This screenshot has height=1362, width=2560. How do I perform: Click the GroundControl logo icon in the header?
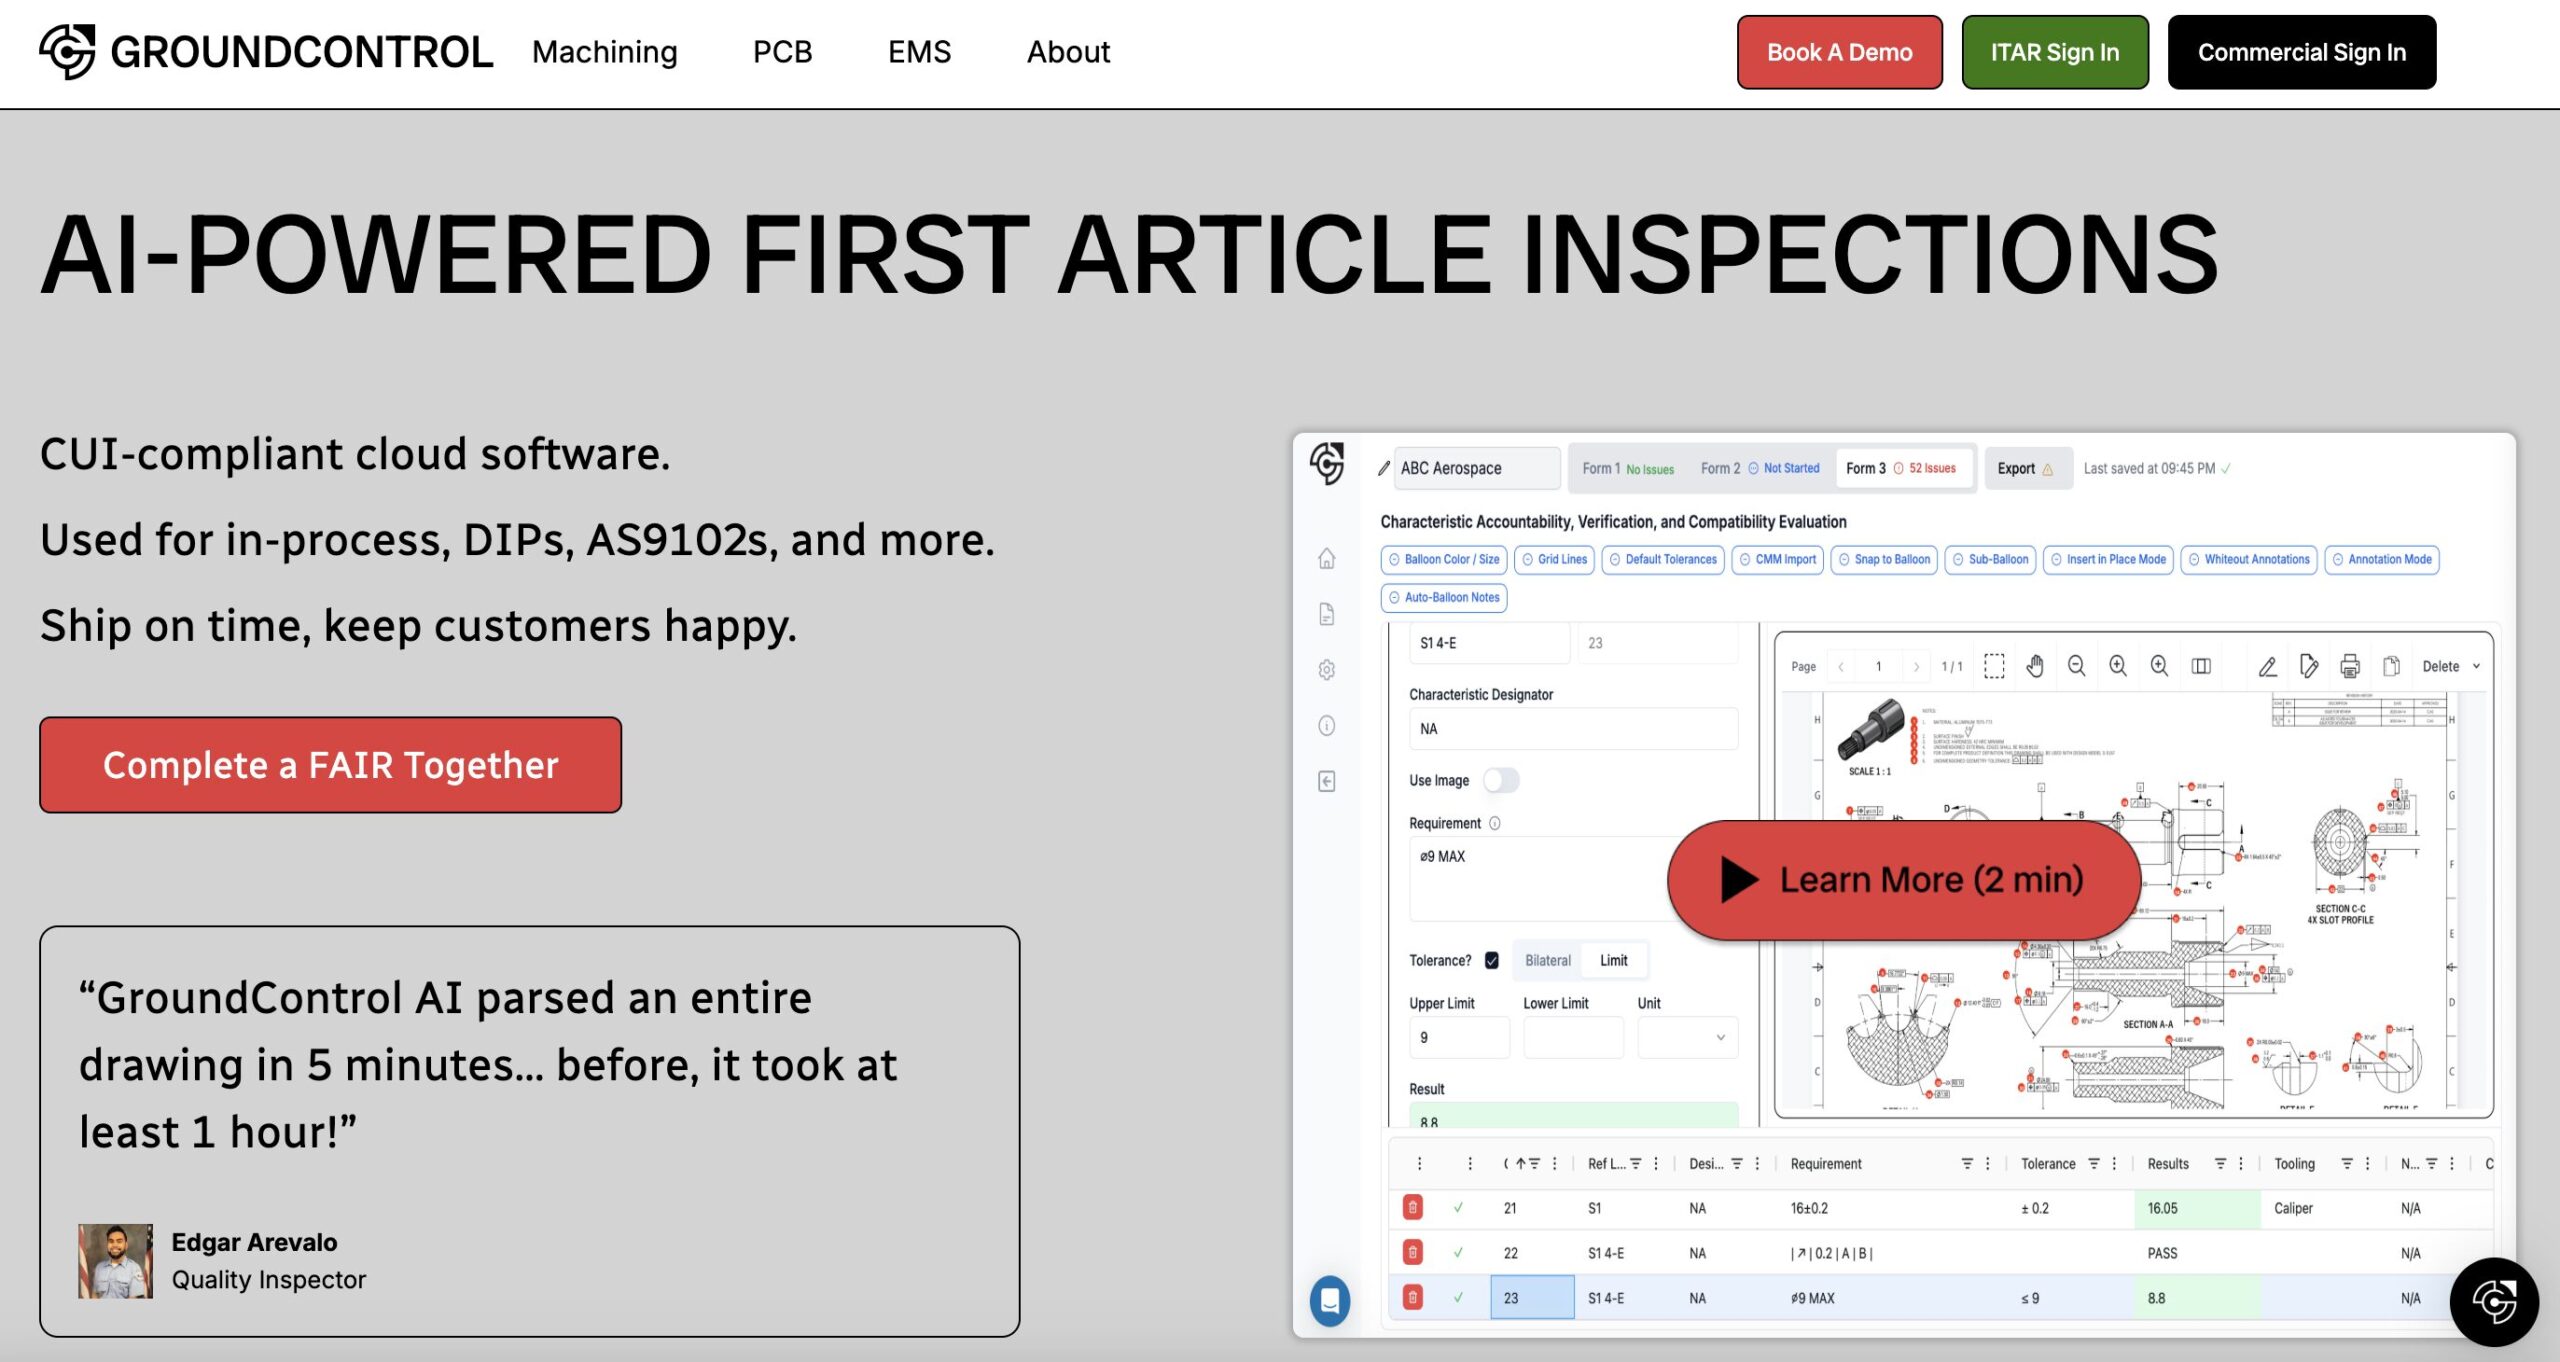[67, 52]
